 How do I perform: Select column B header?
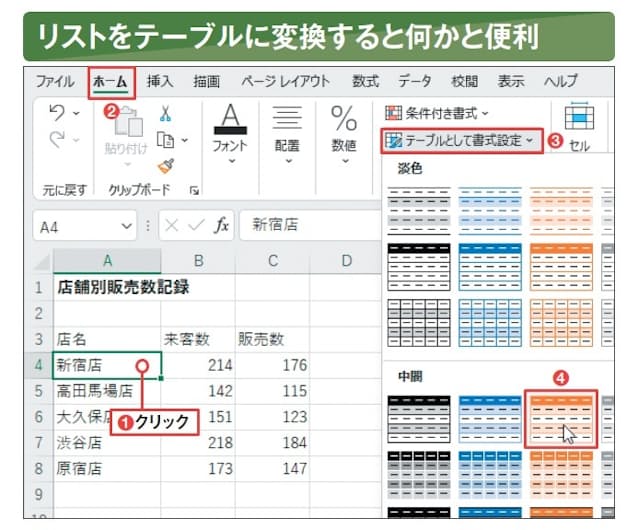pos(198,261)
